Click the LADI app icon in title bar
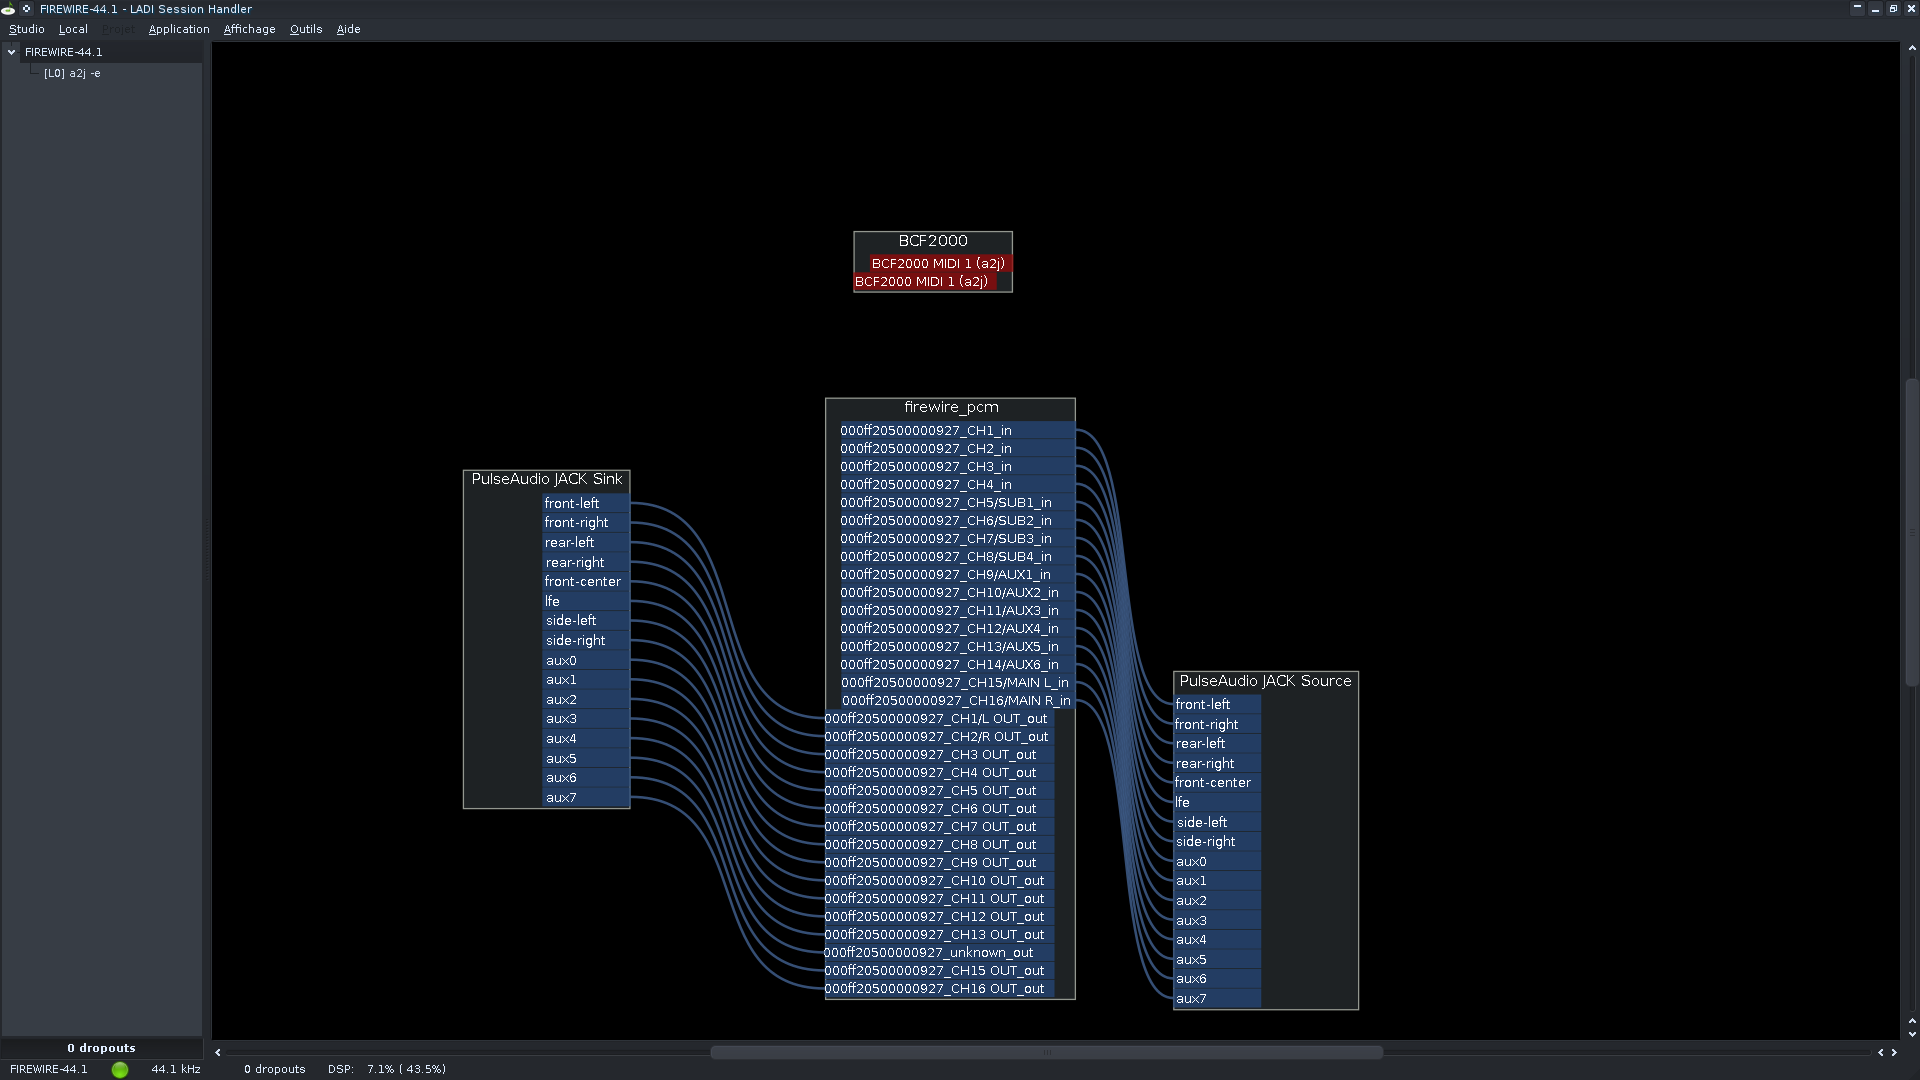1920x1080 pixels. point(8,9)
